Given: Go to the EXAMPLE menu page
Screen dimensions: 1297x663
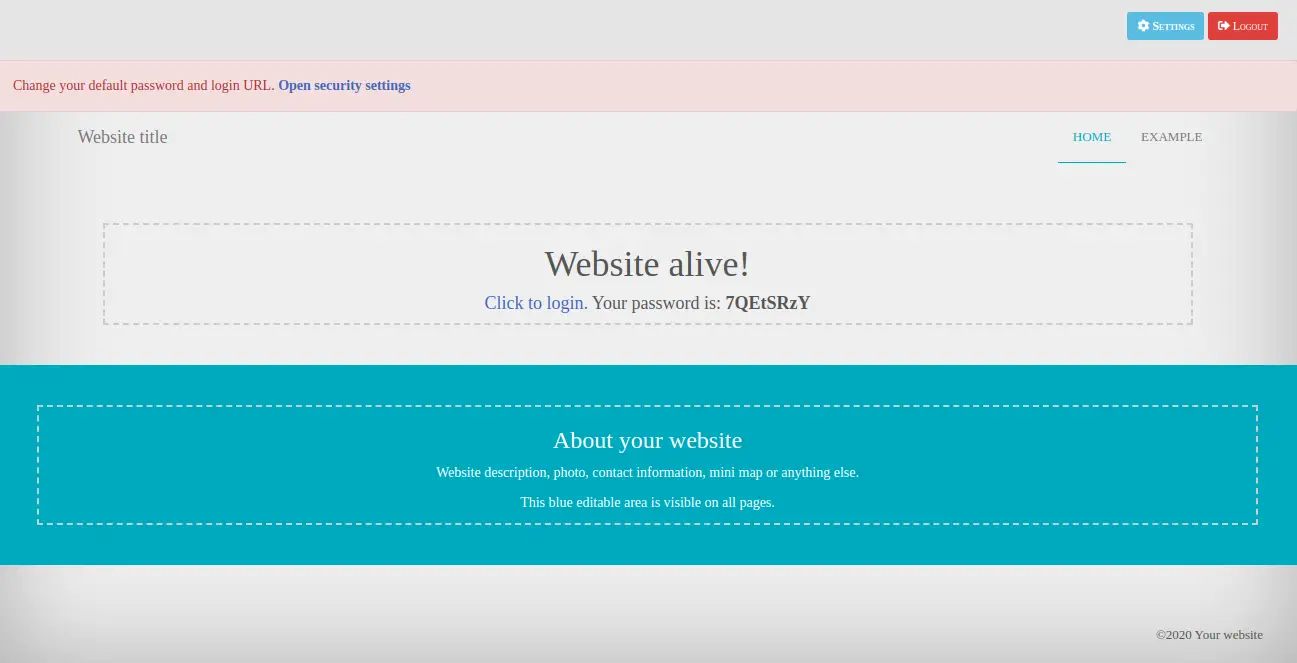Looking at the screenshot, I should [1171, 137].
